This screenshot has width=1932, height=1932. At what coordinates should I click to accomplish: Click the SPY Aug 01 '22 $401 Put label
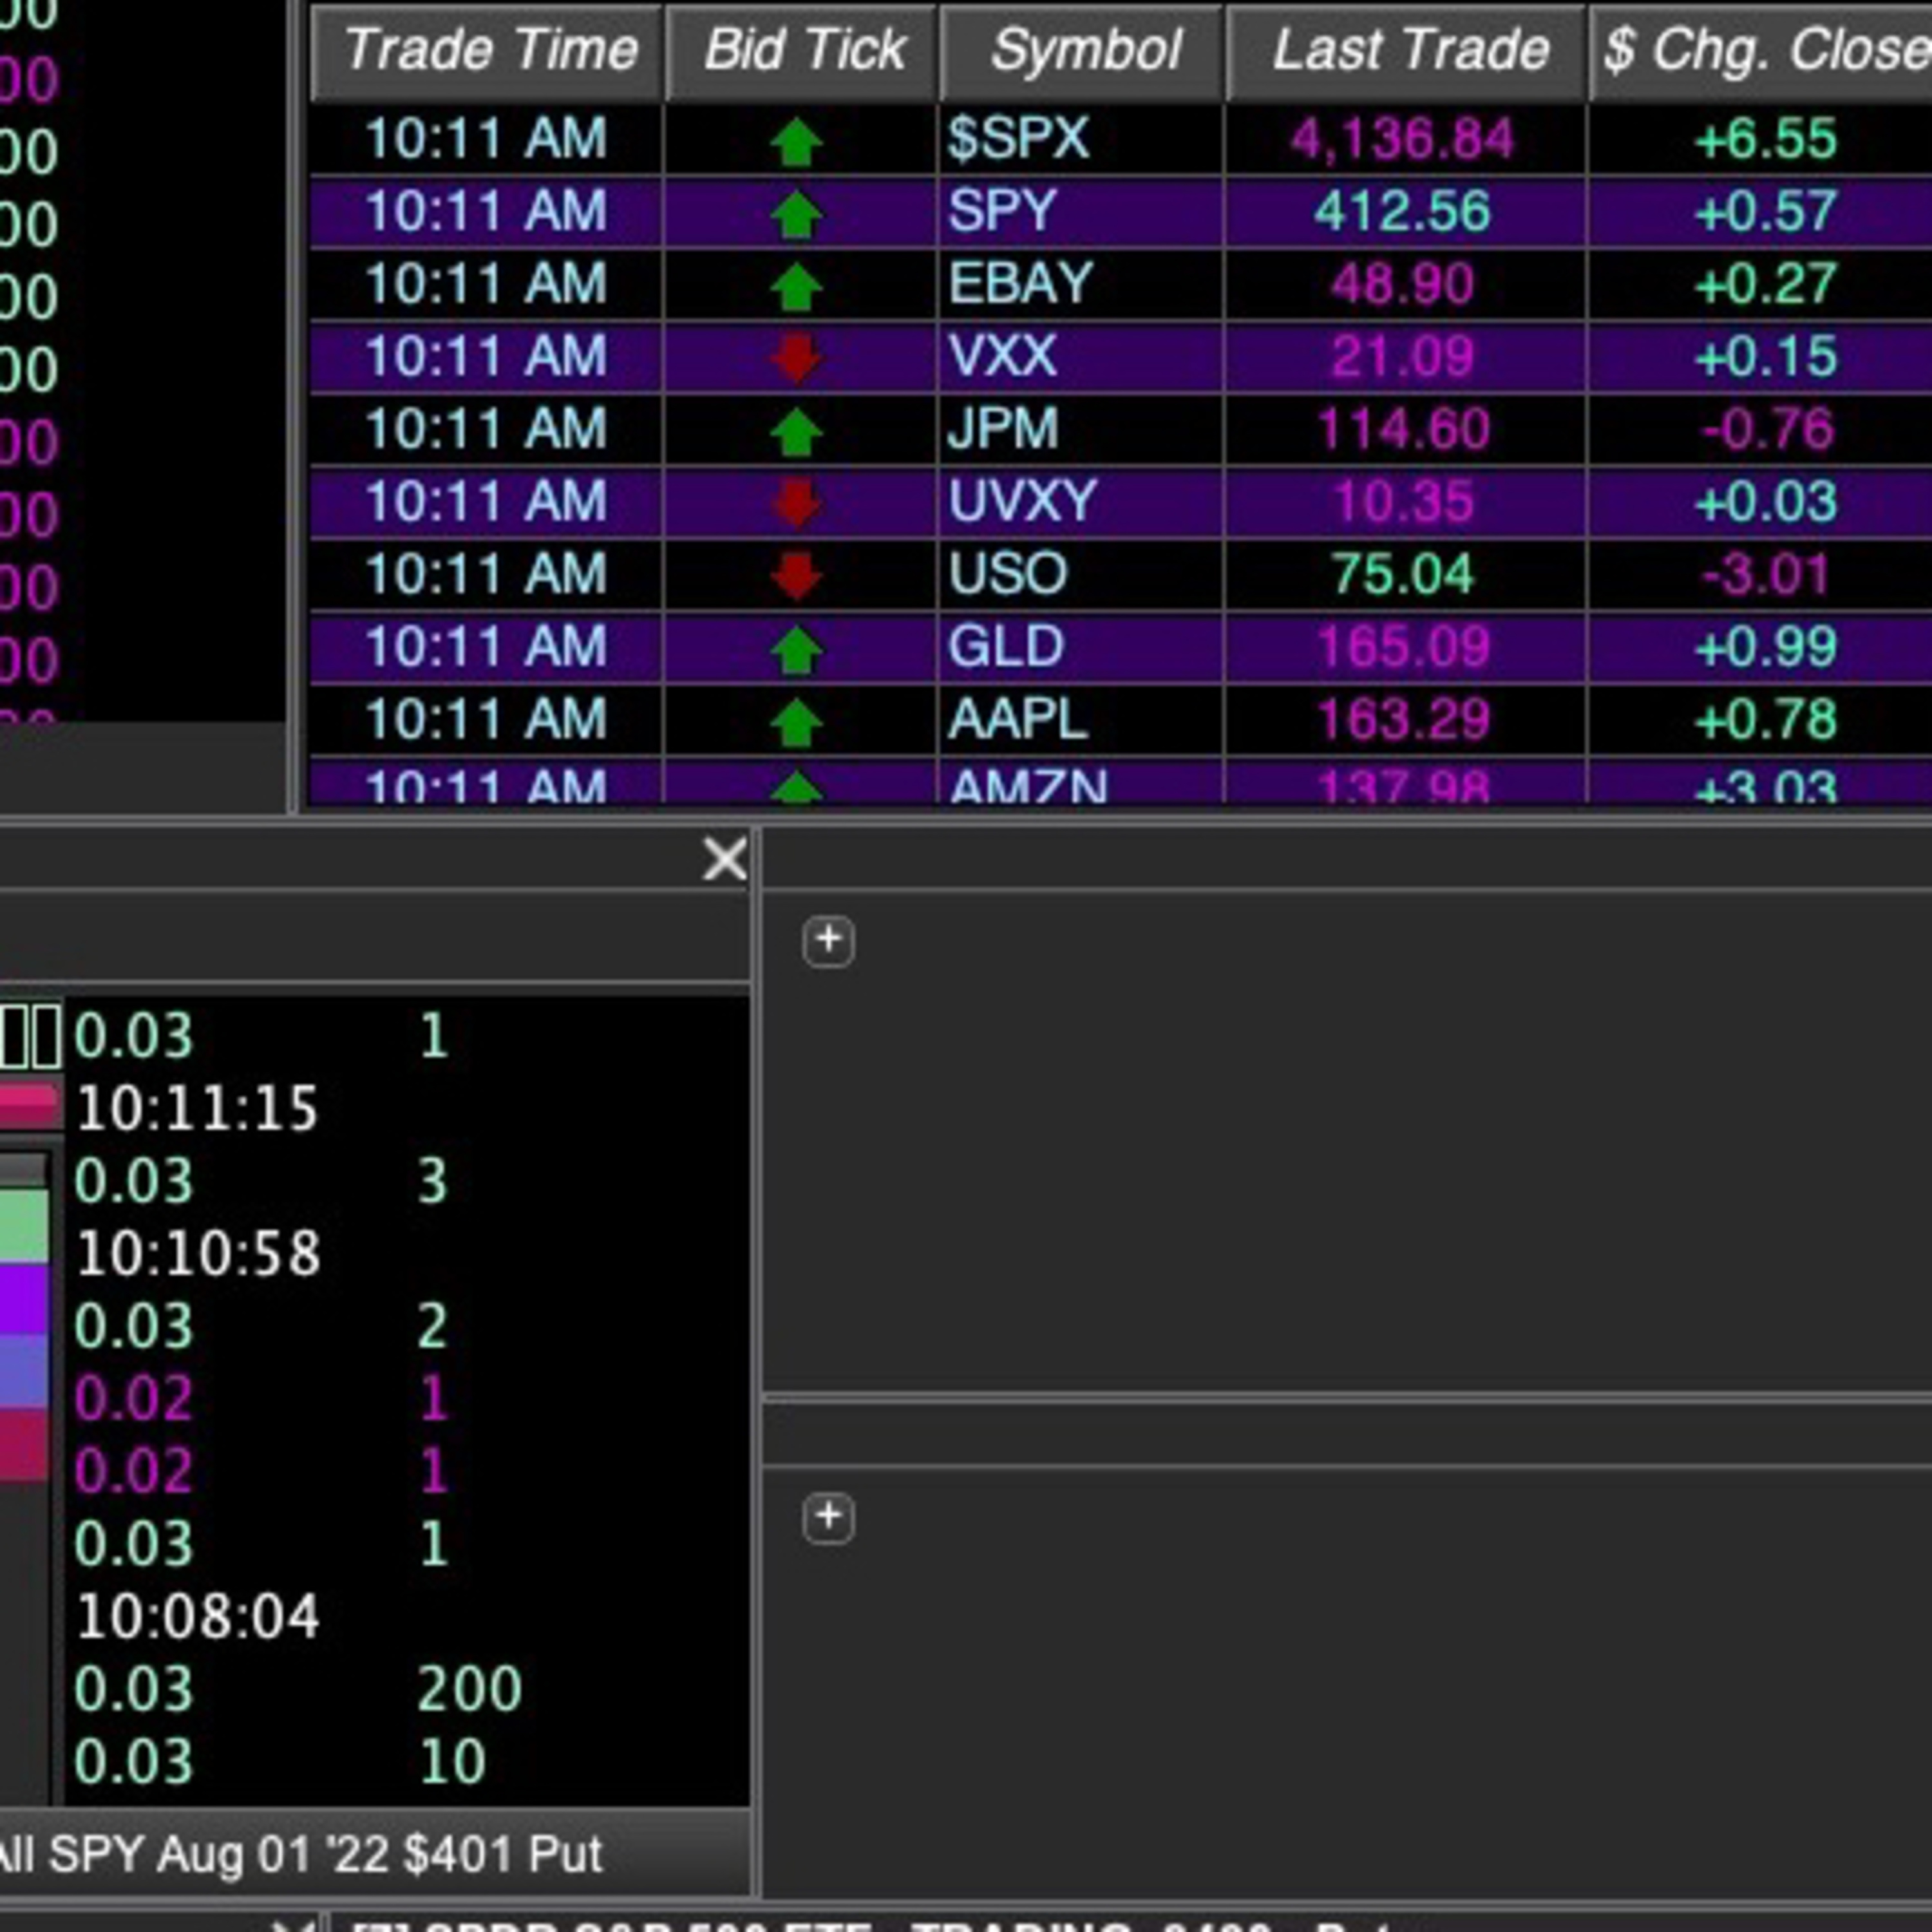coord(326,1856)
